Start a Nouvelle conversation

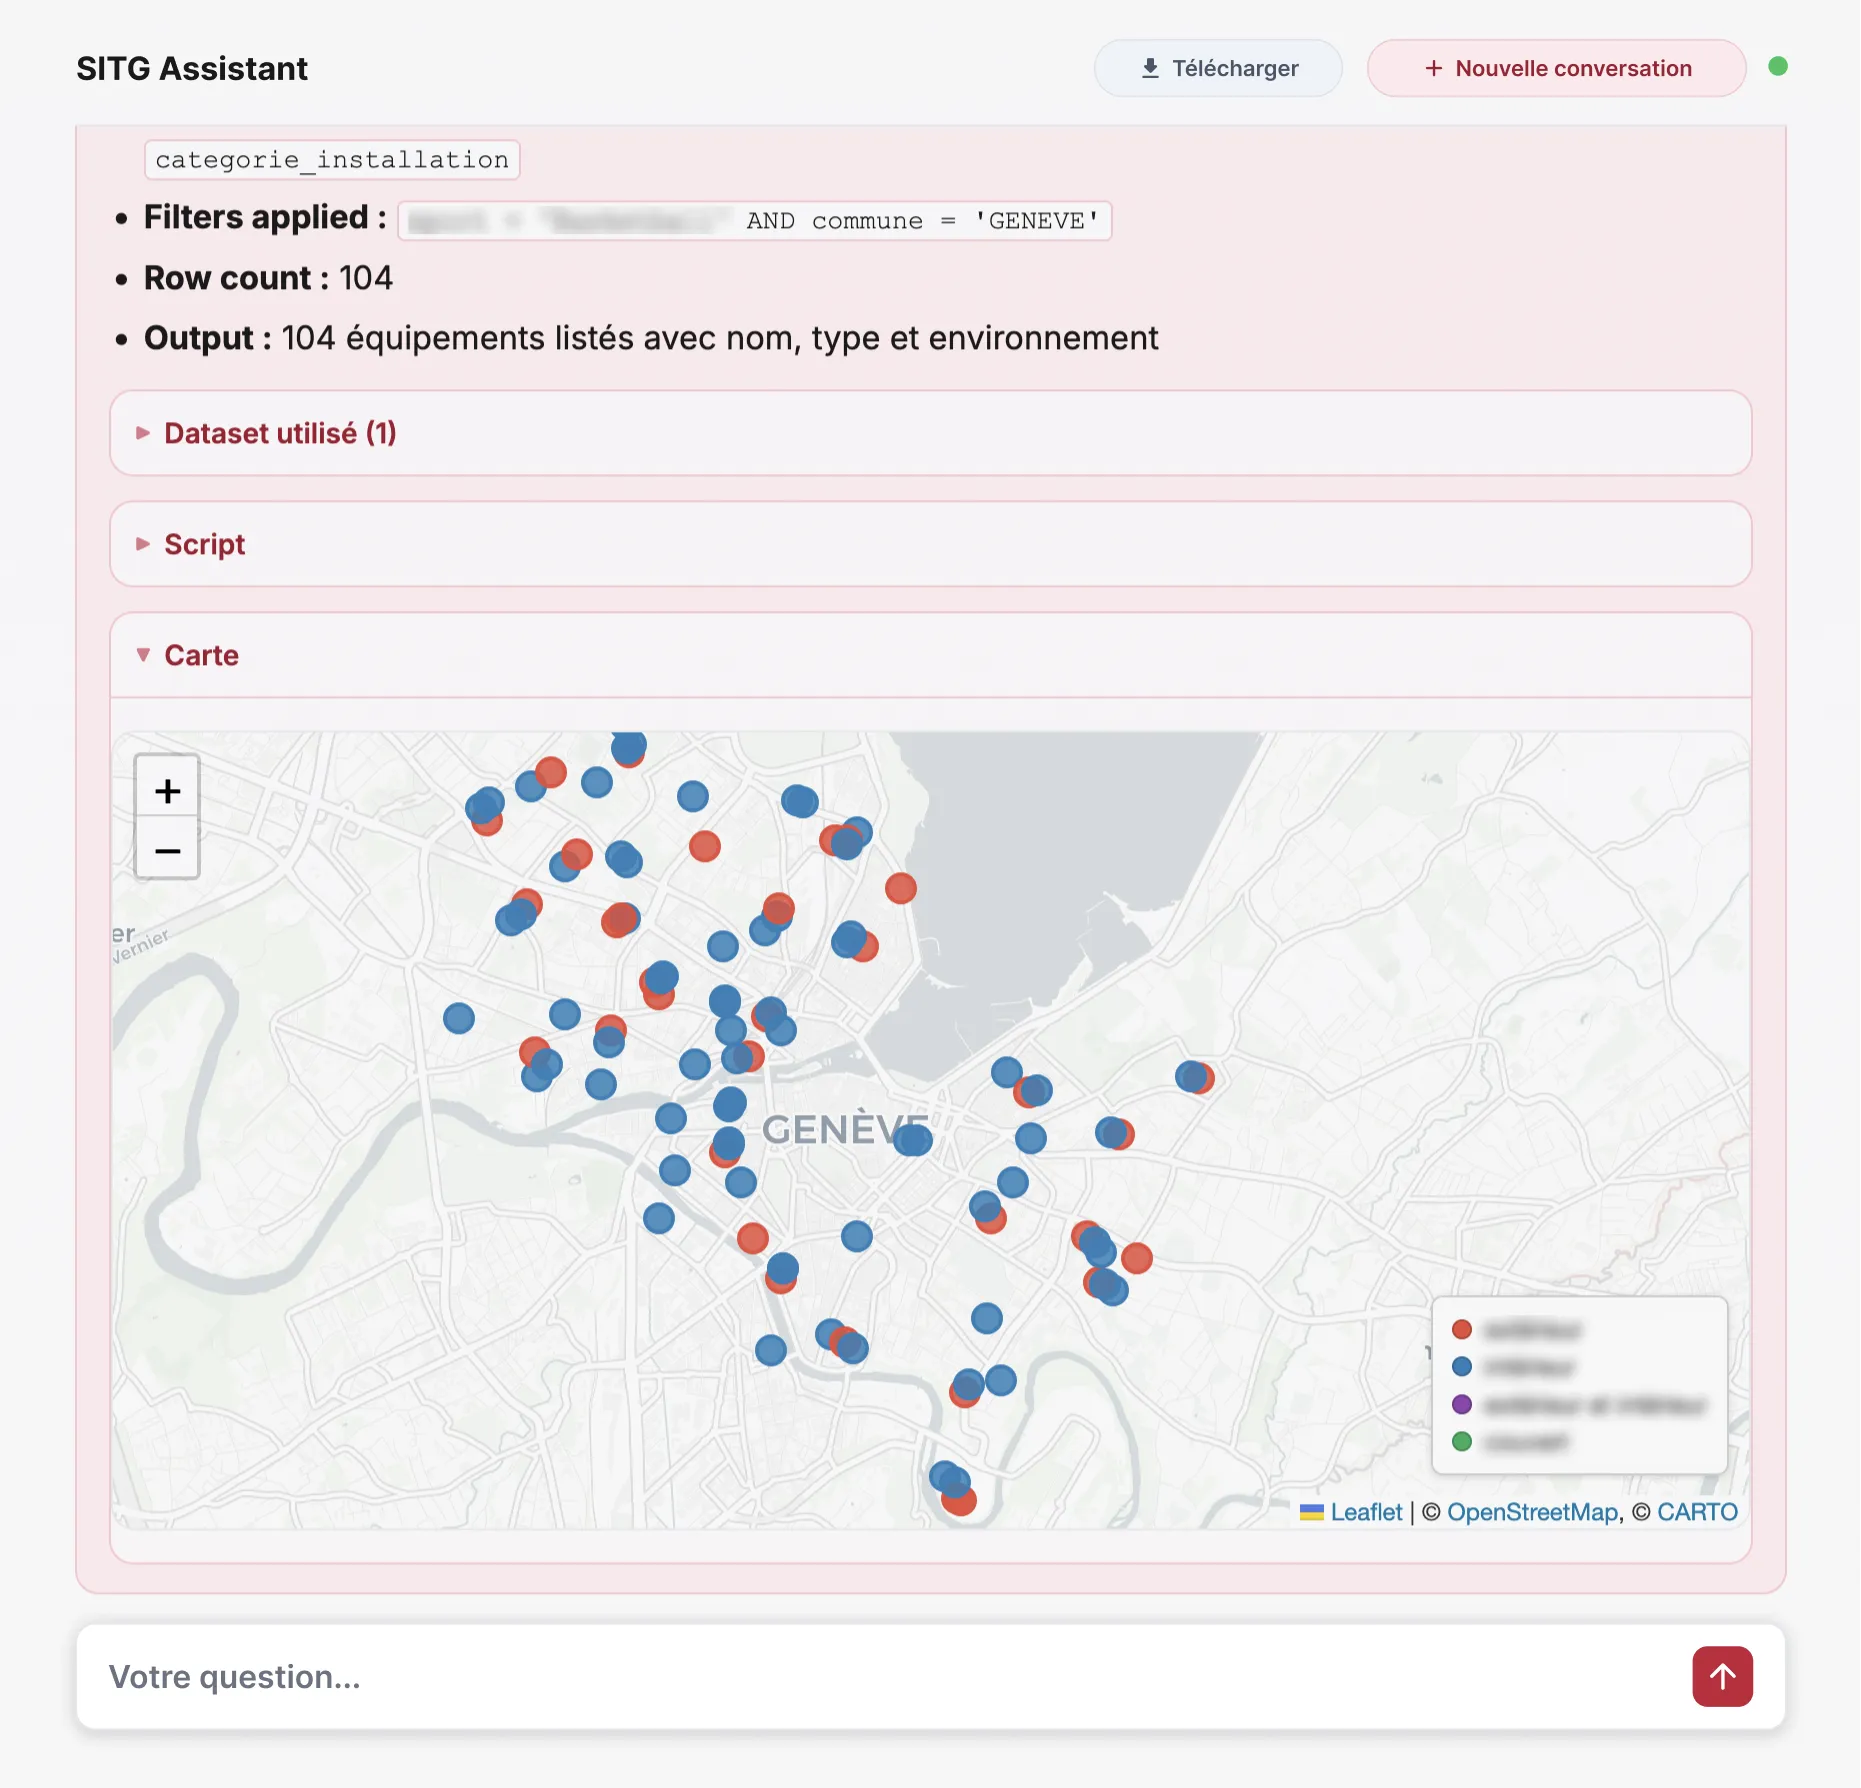(x=1556, y=68)
